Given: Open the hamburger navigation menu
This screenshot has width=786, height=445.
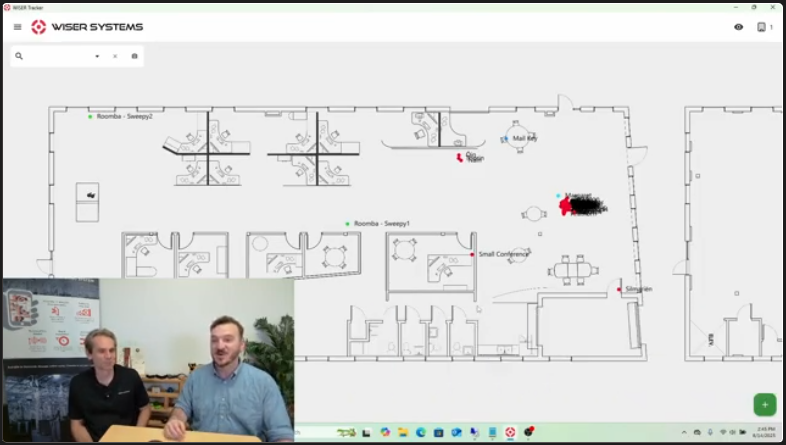Looking at the screenshot, I should [18, 27].
